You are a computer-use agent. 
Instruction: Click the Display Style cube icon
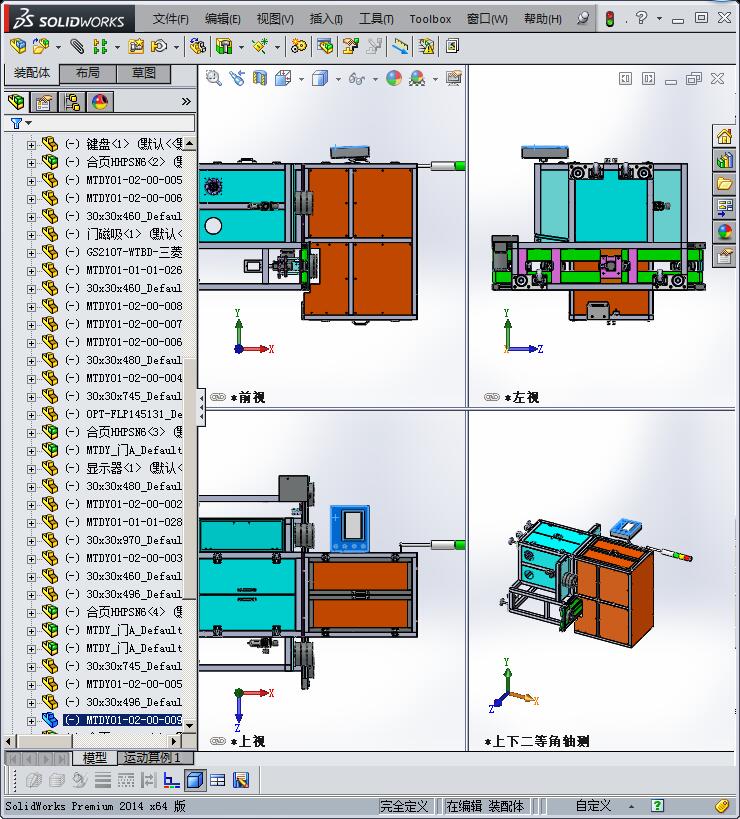click(320, 78)
